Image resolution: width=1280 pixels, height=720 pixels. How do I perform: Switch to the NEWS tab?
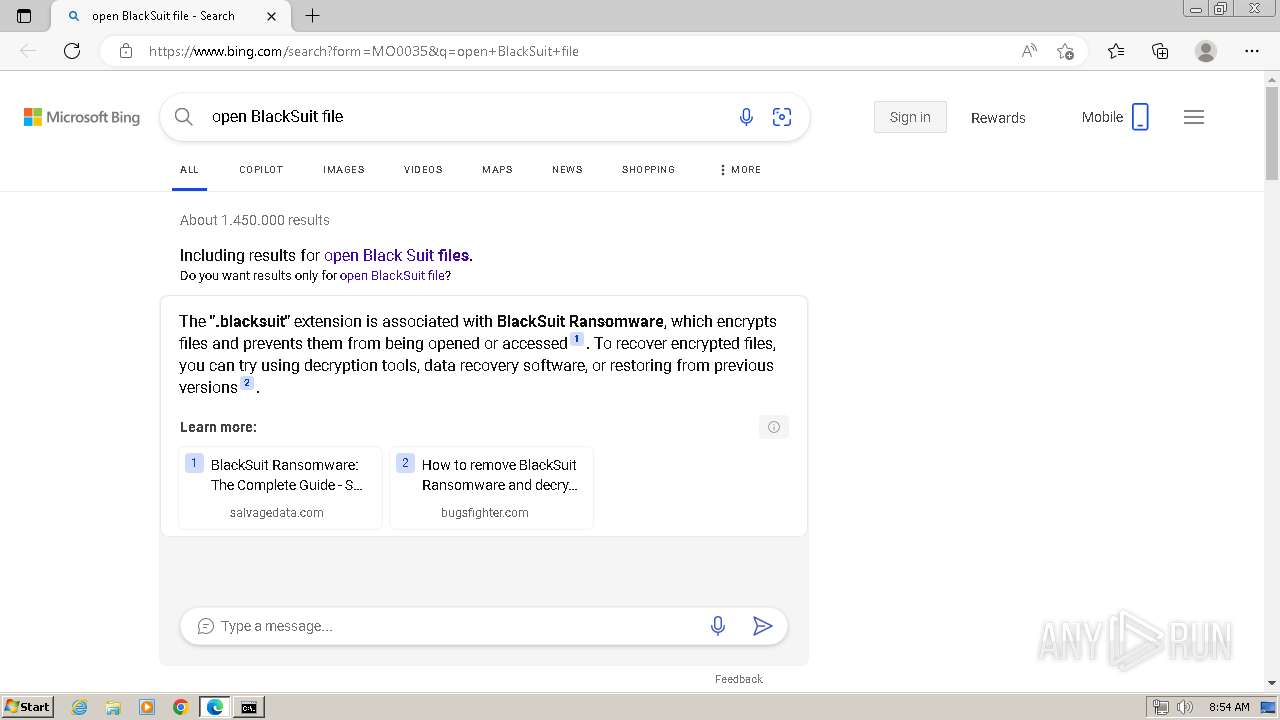point(567,170)
